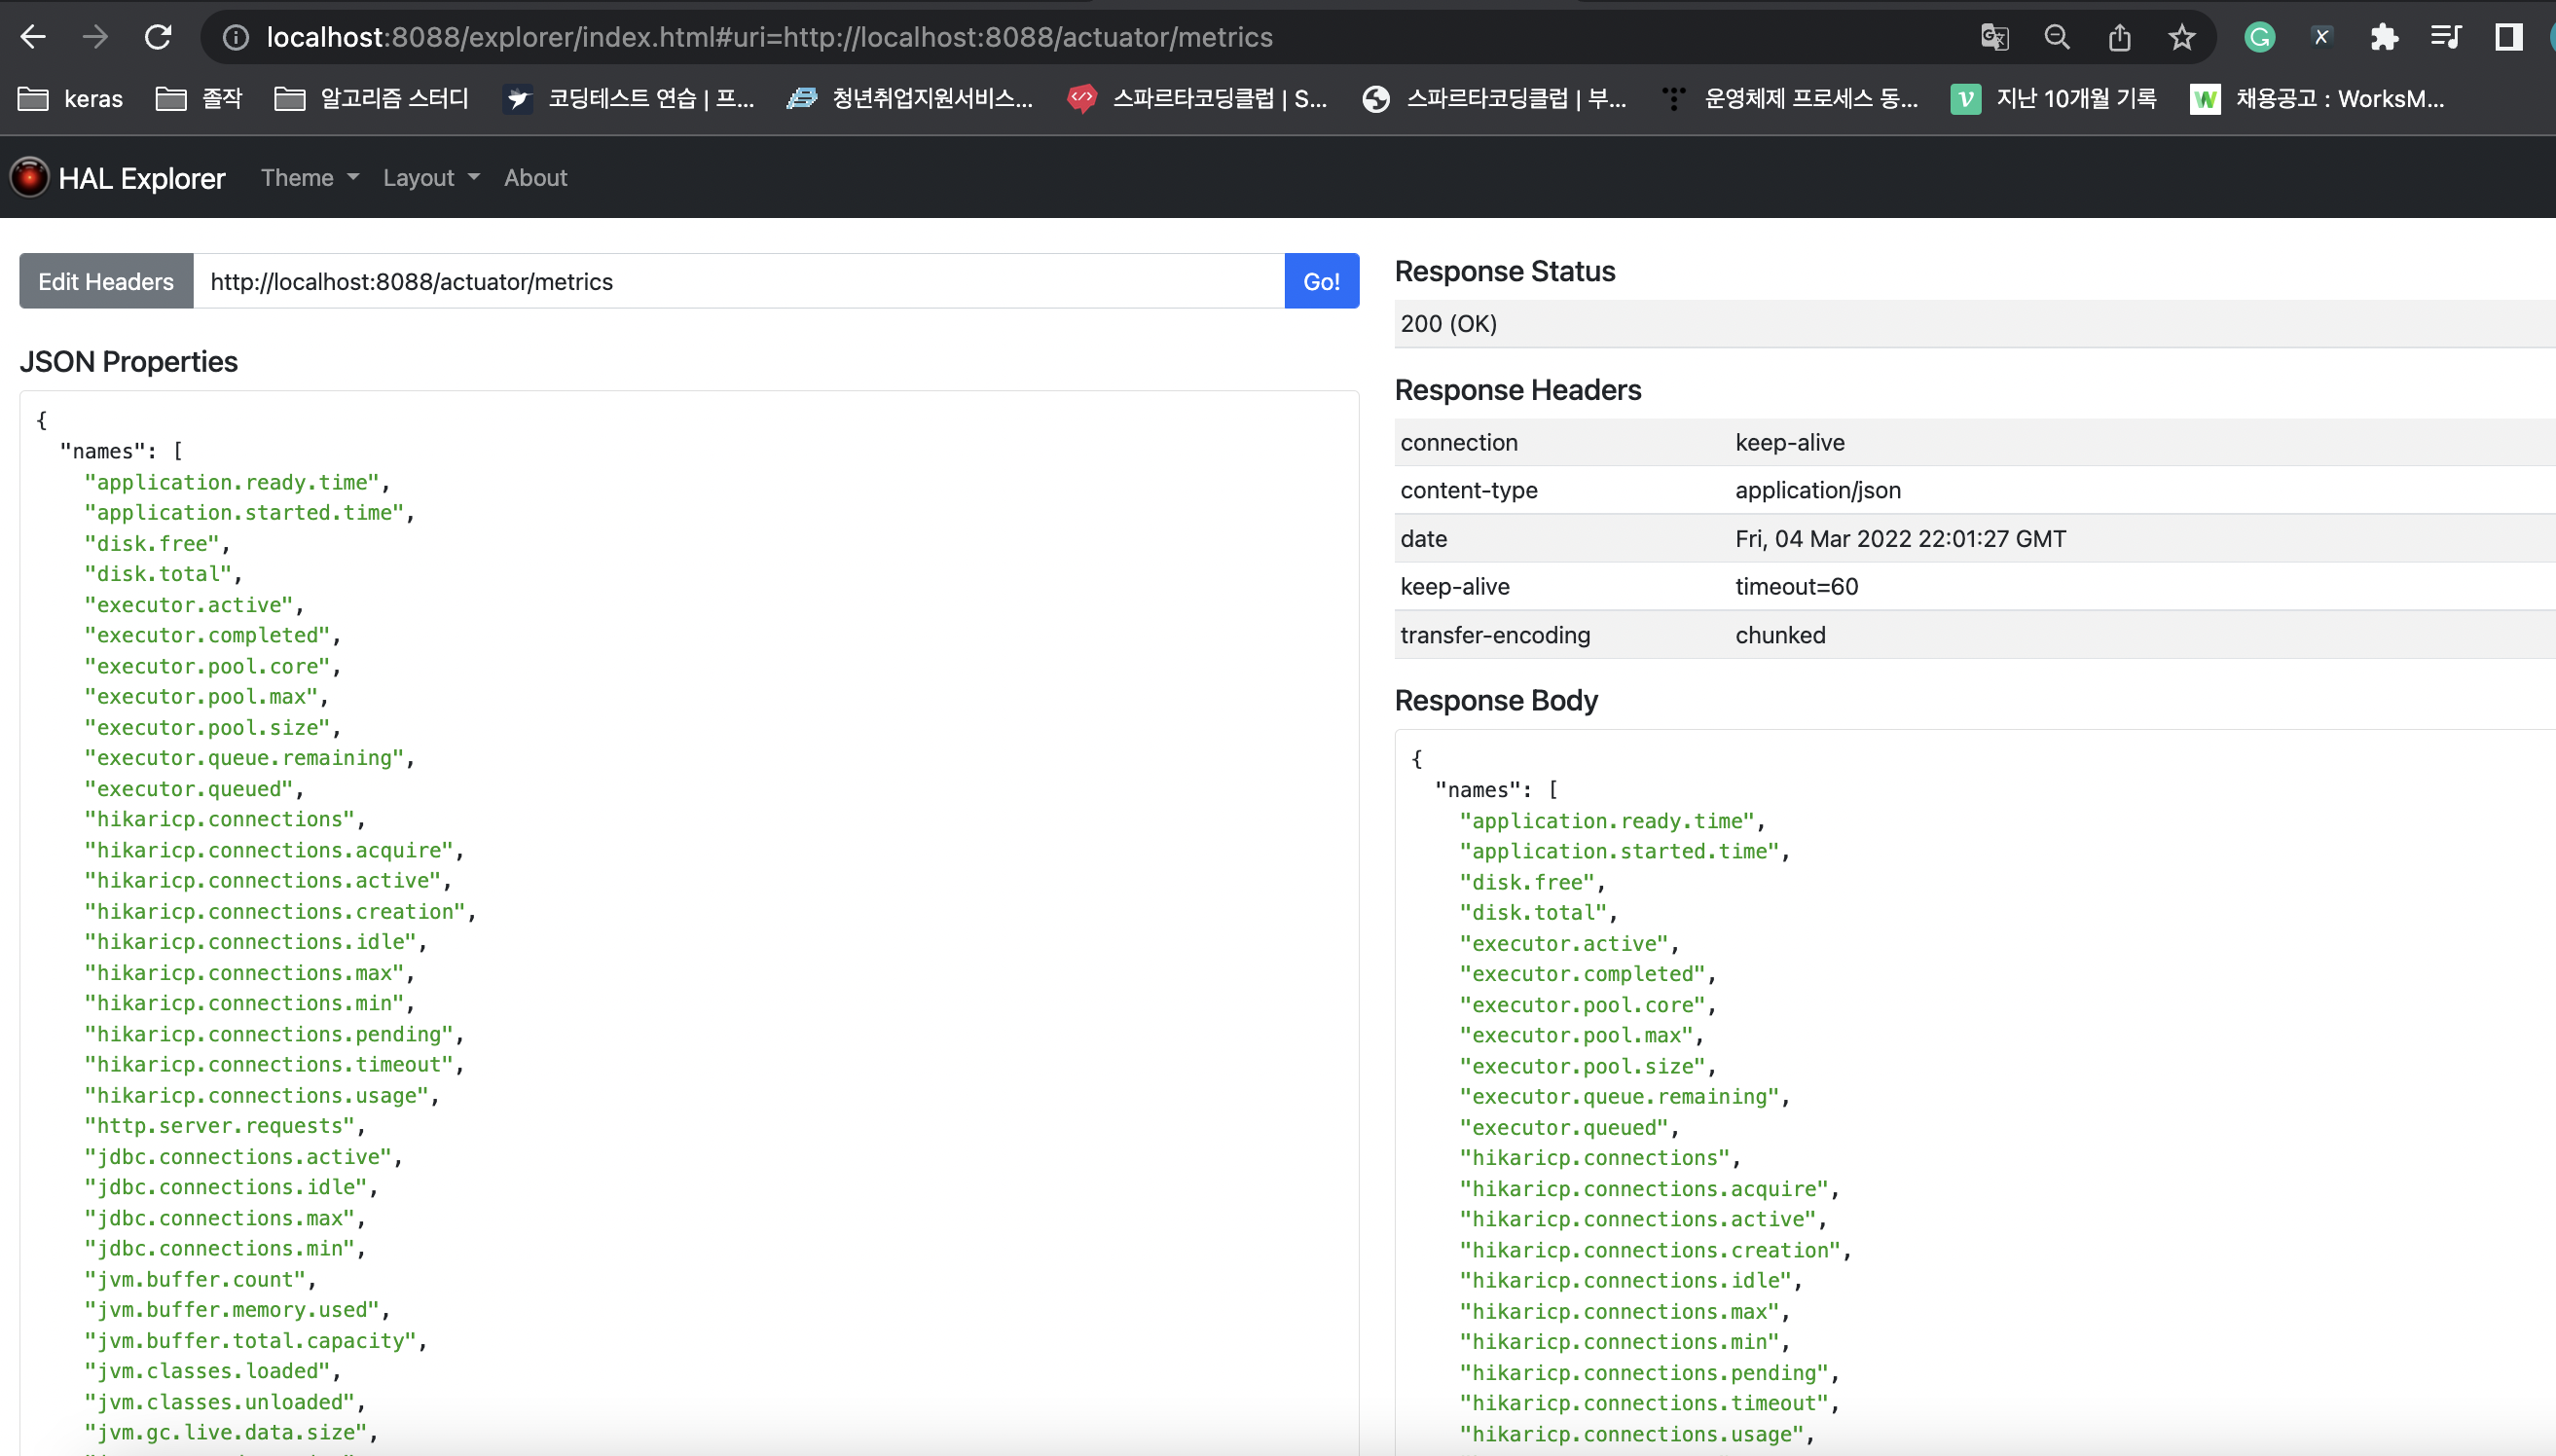Click the site information icon in address bar
Viewport: 2556px width, 1456px height.
(x=236, y=37)
